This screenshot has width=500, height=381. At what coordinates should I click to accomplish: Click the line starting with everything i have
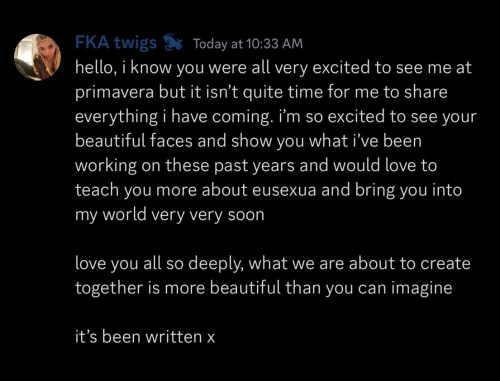(x=276, y=117)
